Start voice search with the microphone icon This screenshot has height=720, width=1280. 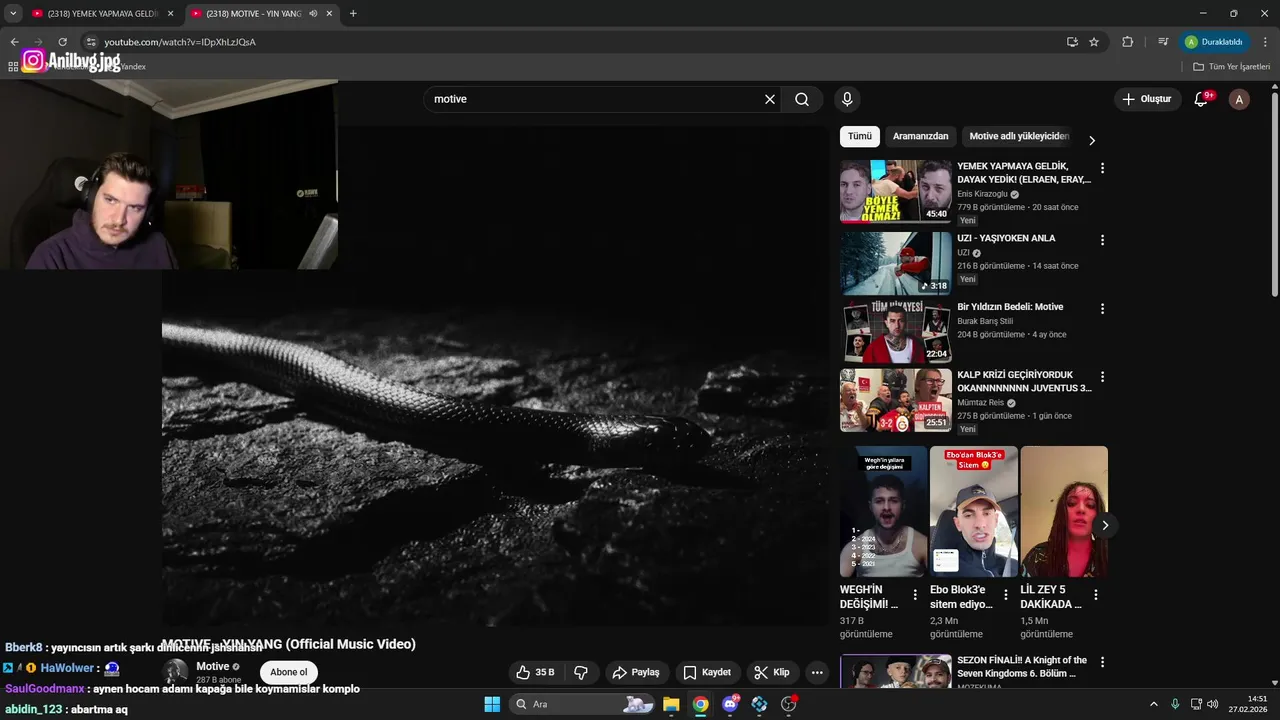pyautogui.click(x=847, y=99)
